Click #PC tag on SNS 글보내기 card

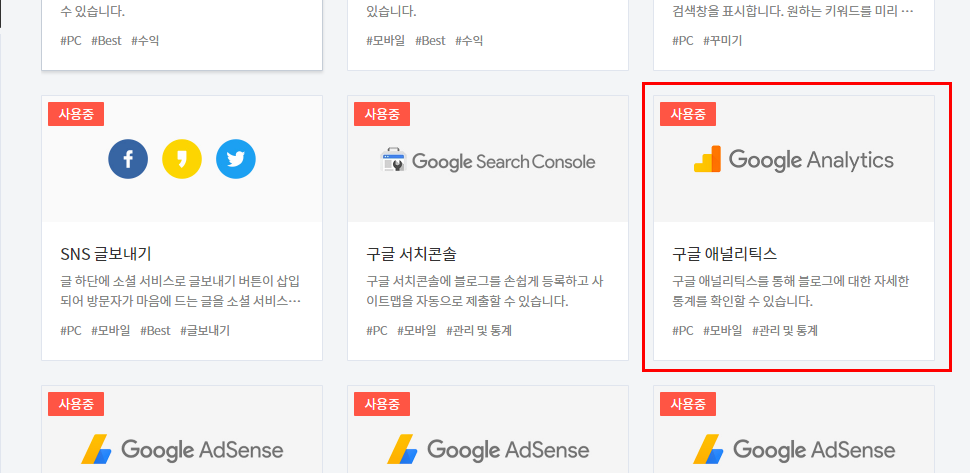pos(71,331)
